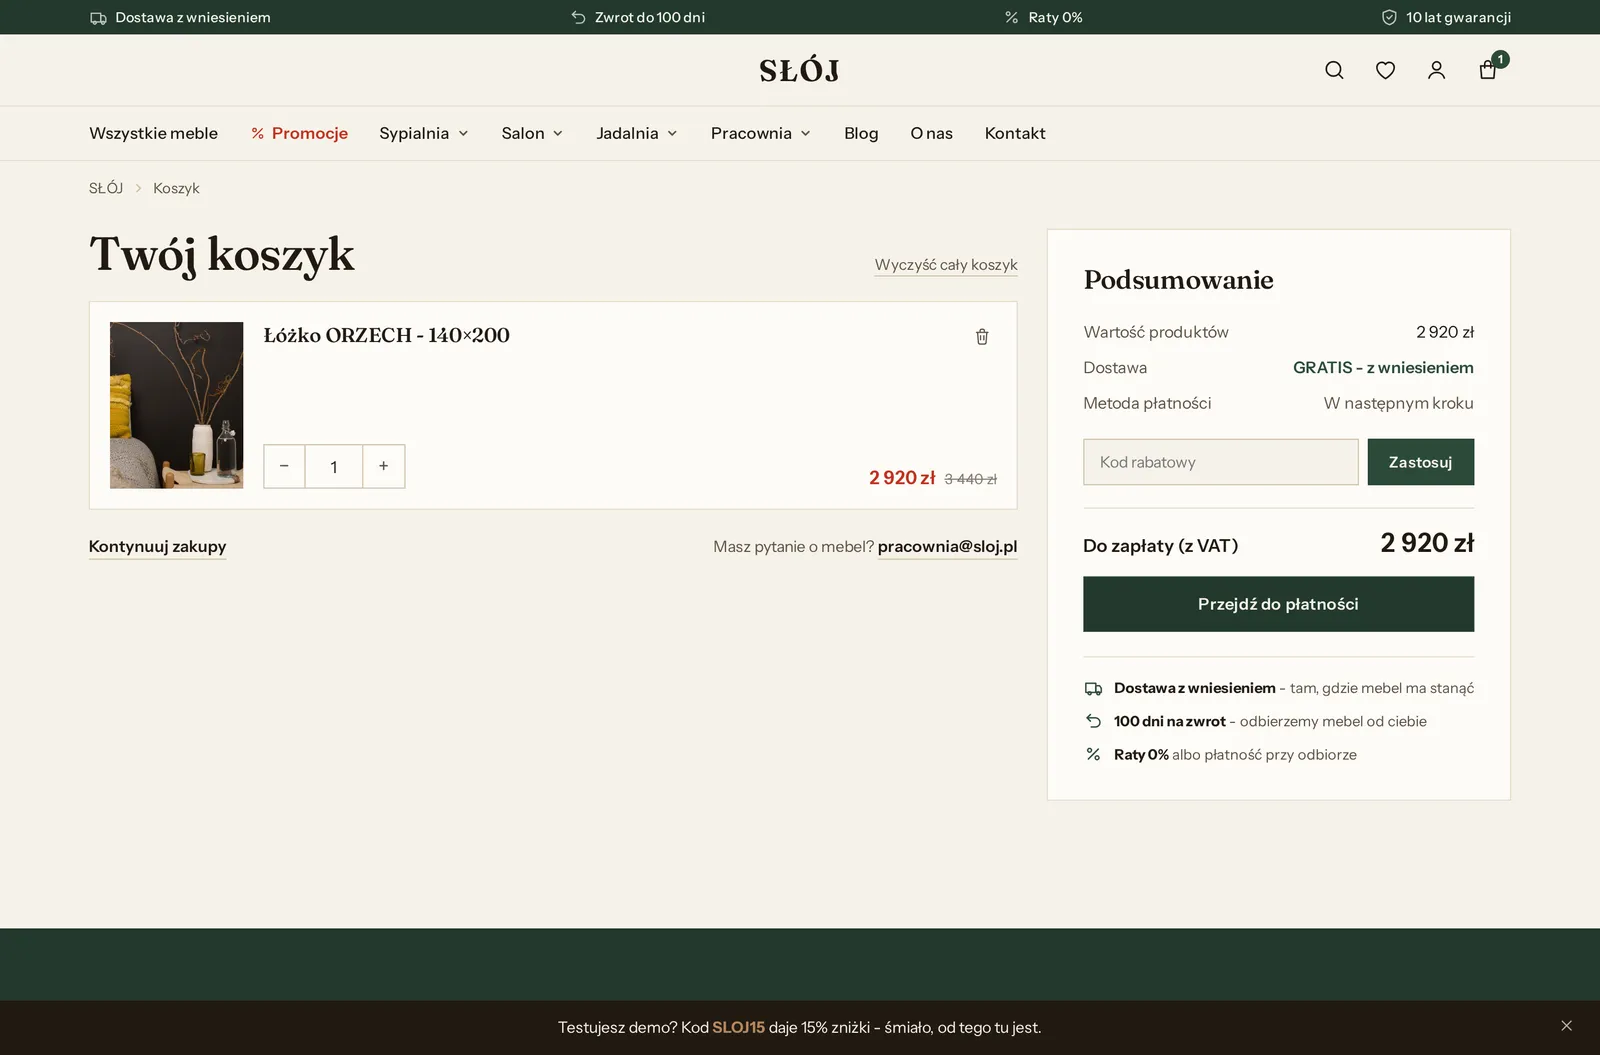Expand the Sypialnia dropdown menu
The width and height of the screenshot is (1600, 1055).
[x=424, y=133]
